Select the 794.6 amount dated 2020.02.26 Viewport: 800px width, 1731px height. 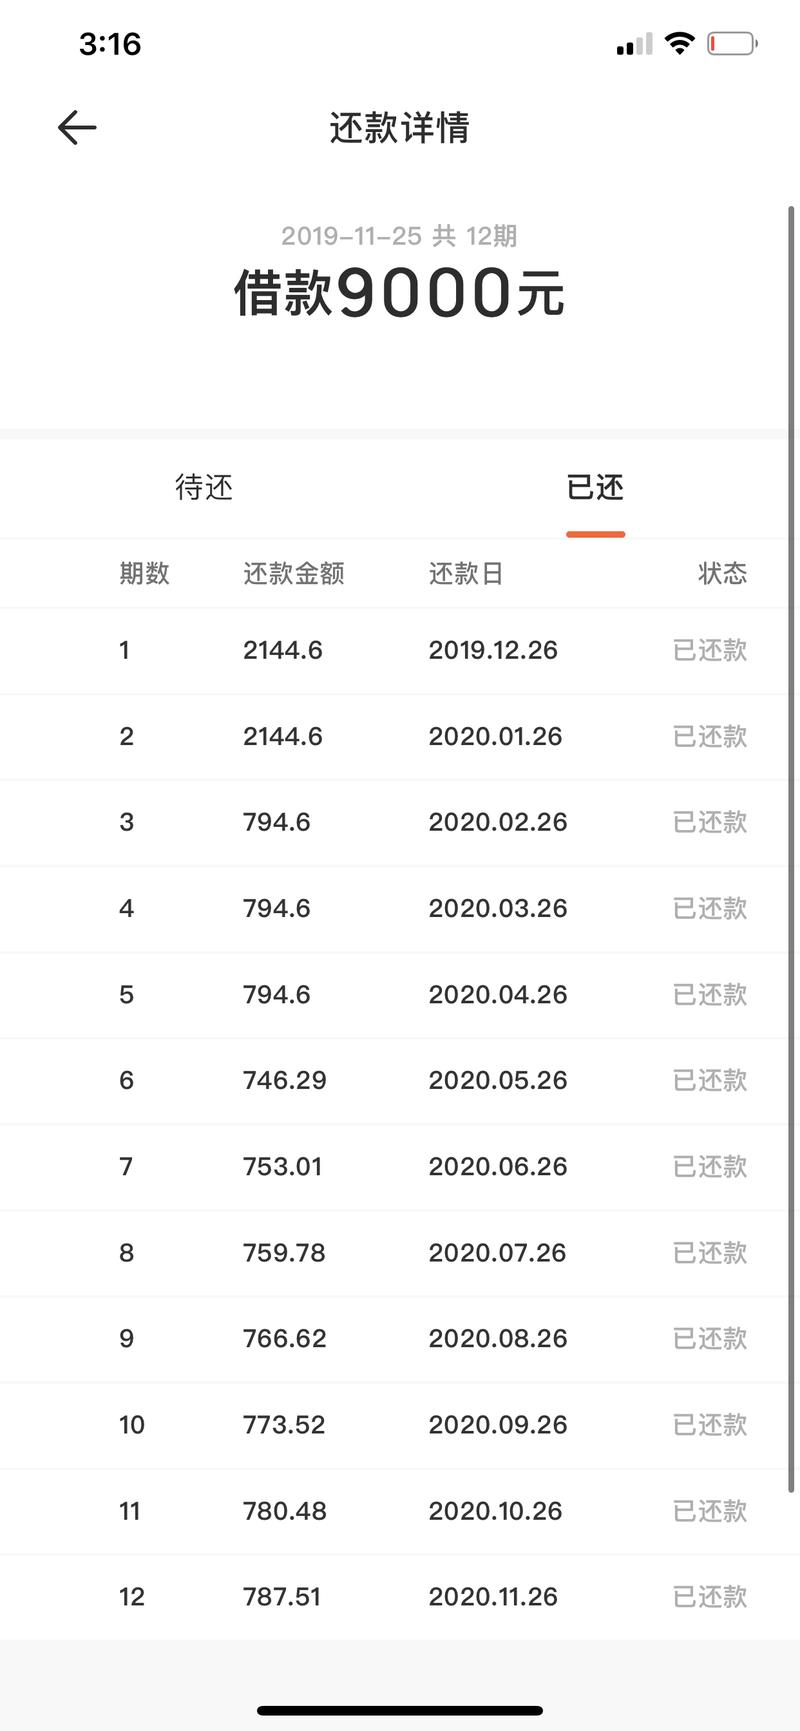[277, 822]
